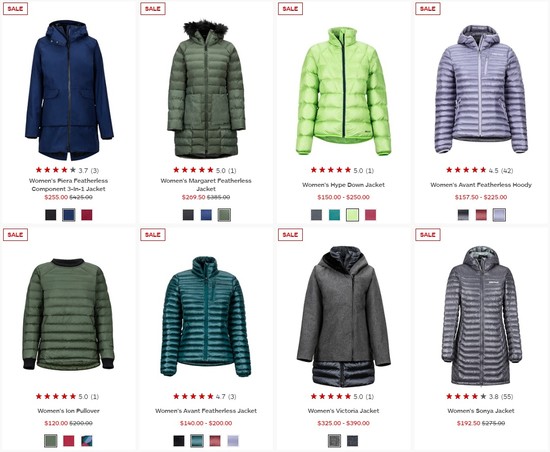The height and width of the screenshot is (452, 550).
Task: Pick red swatch for Avant Featherless Hoody
Action: click(481, 215)
